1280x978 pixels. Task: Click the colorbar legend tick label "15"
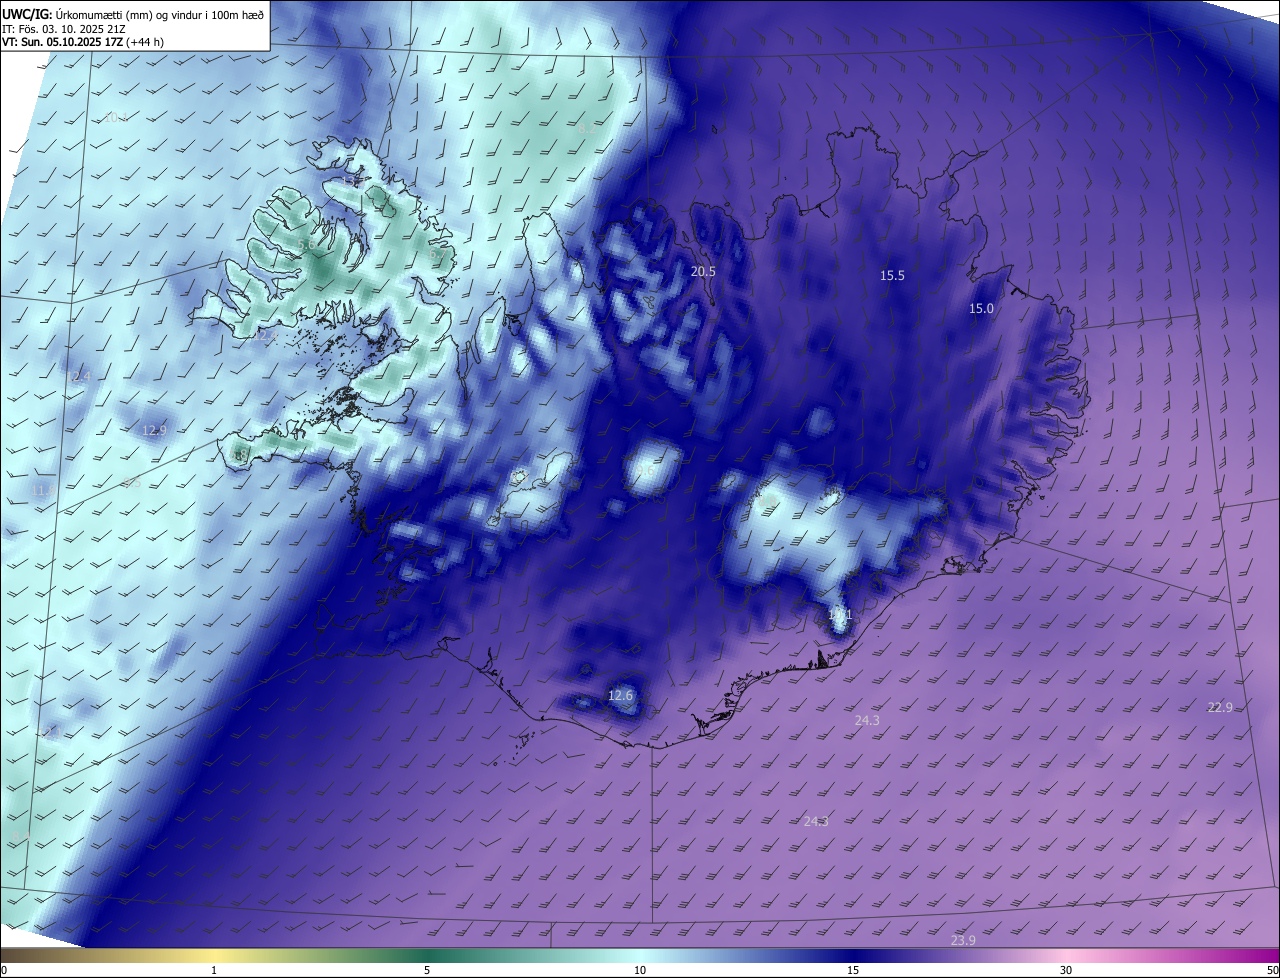(x=853, y=970)
